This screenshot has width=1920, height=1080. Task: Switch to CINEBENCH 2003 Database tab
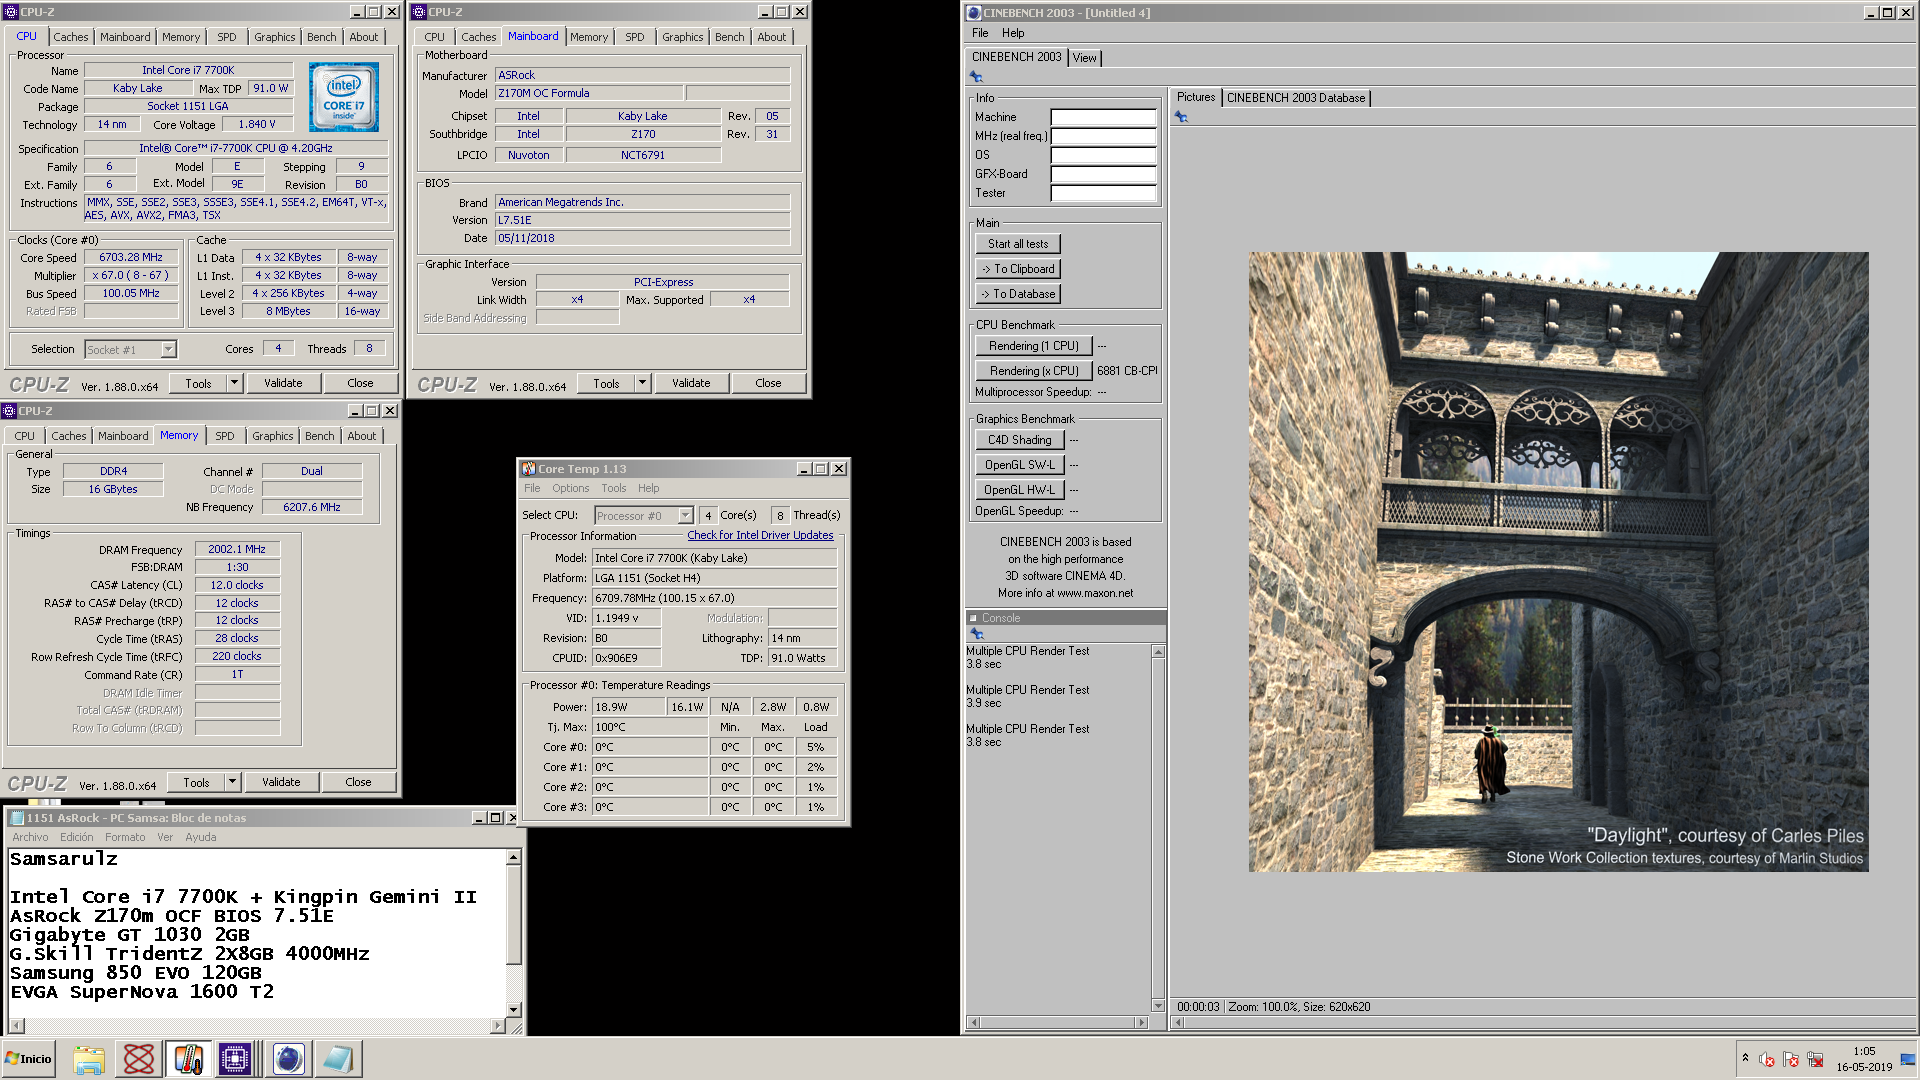pyautogui.click(x=1296, y=98)
